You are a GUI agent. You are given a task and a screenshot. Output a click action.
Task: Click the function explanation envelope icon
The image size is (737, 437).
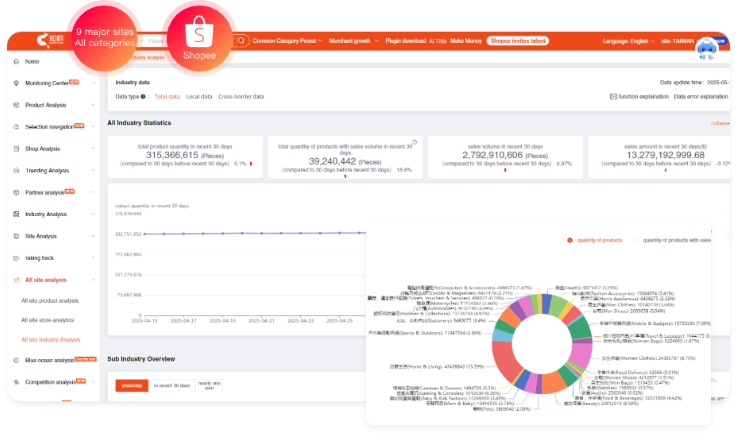tap(613, 97)
